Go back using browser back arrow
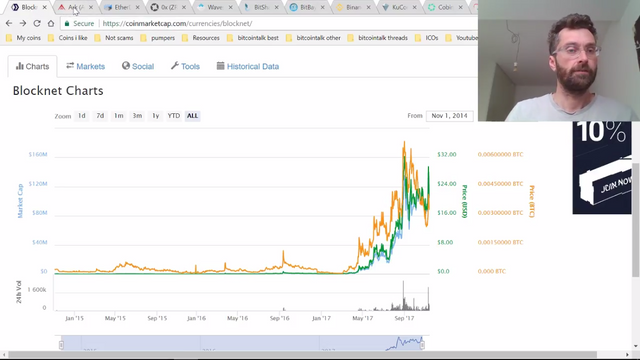The width and height of the screenshot is (640, 360). (x=9, y=23)
